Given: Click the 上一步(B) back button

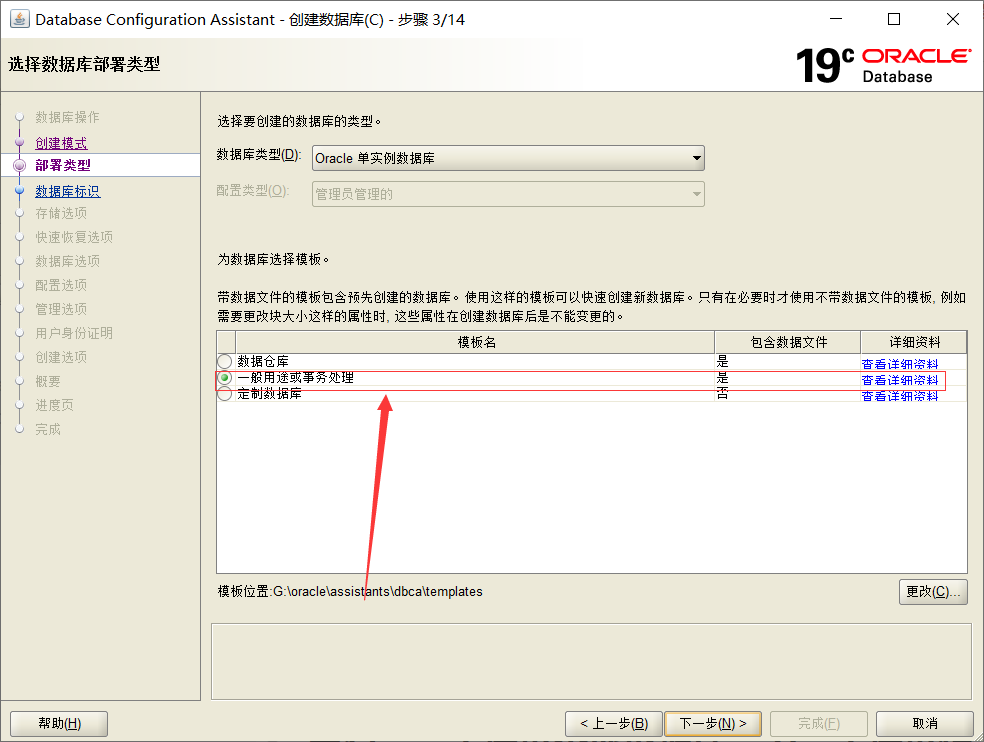Looking at the screenshot, I should coord(614,724).
